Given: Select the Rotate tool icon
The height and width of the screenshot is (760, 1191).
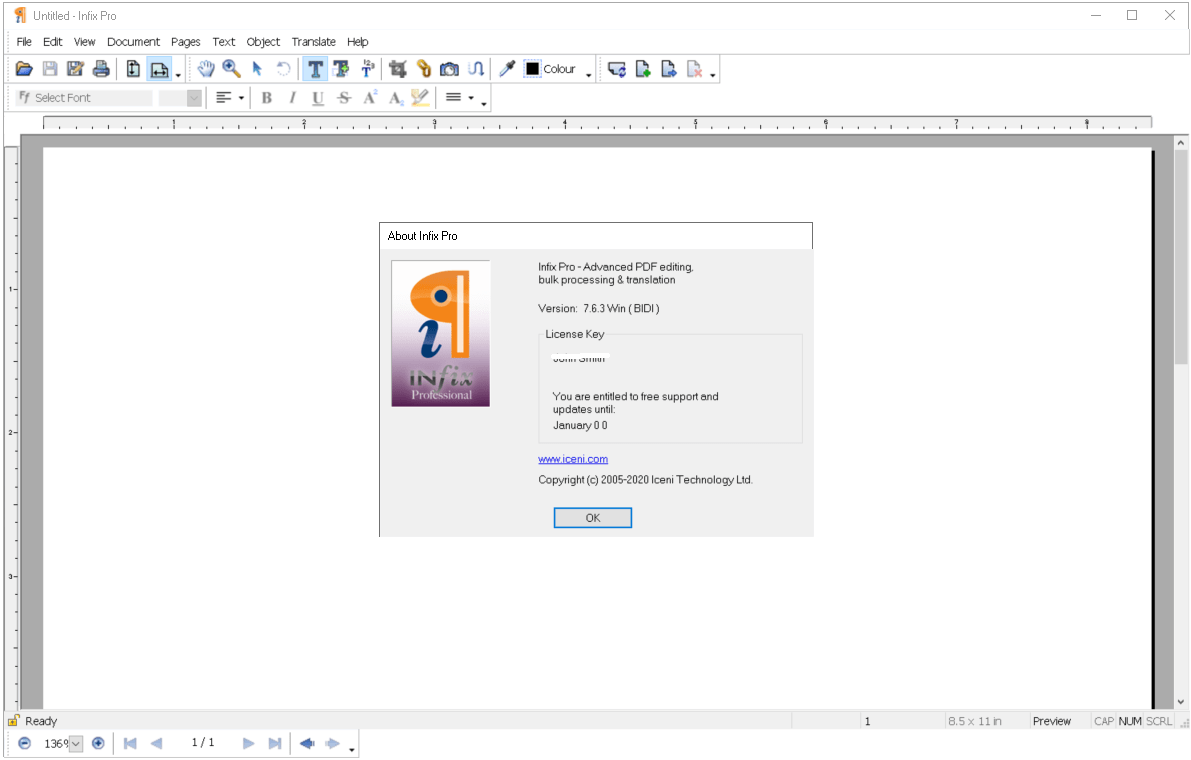Looking at the screenshot, I should [x=283, y=69].
